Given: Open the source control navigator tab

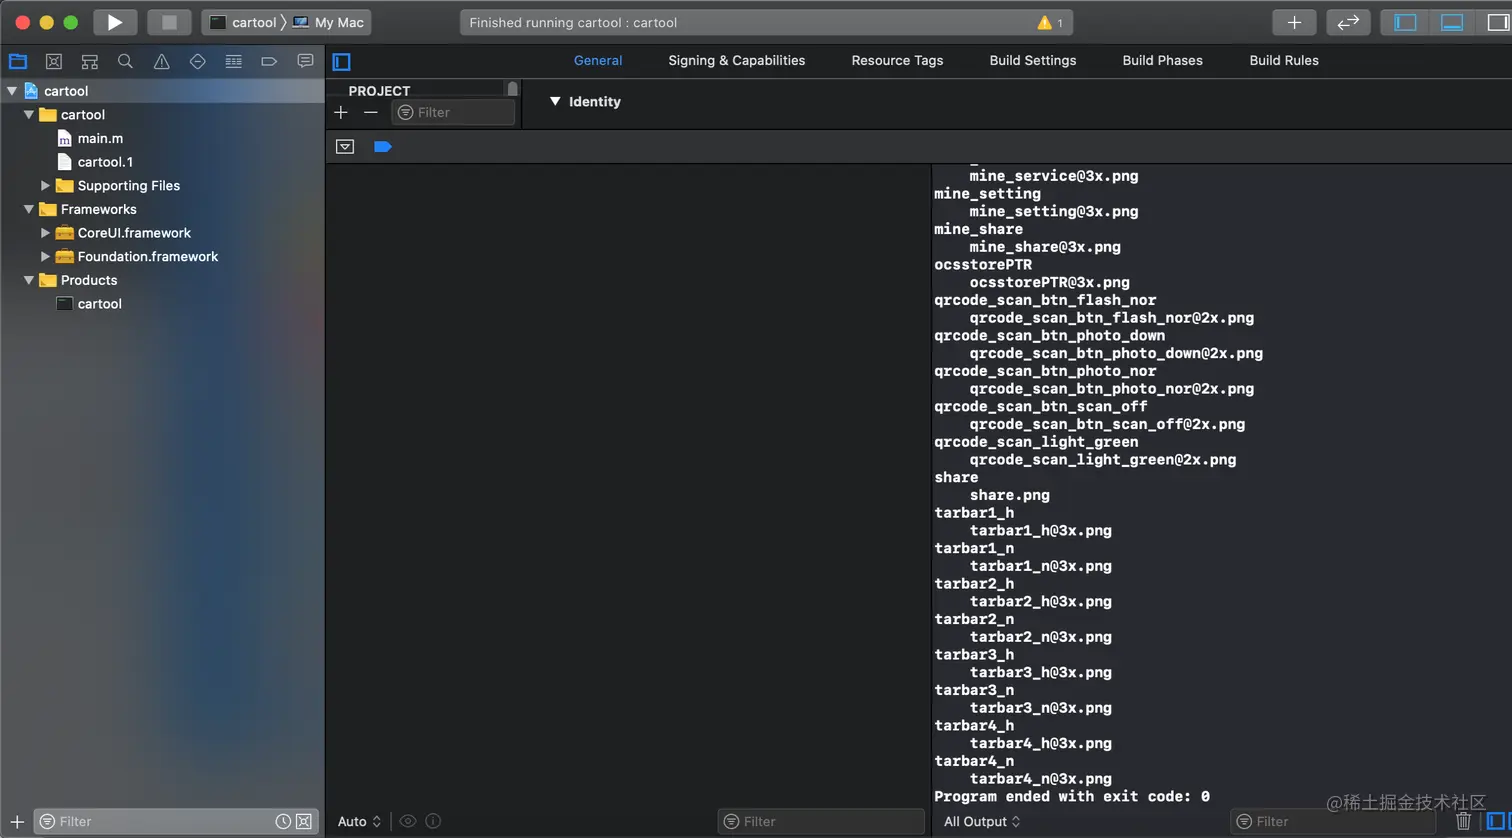Looking at the screenshot, I should [54, 61].
